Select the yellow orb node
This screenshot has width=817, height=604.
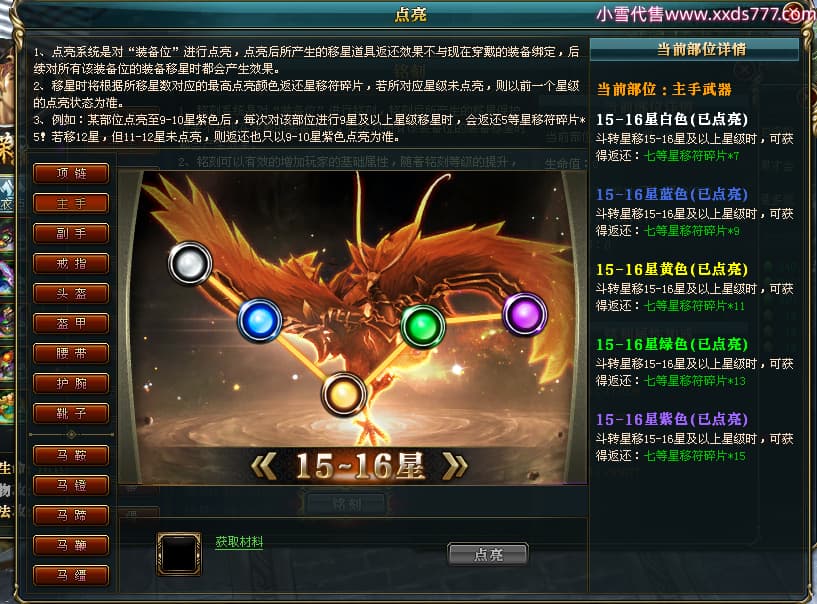click(x=343, y=395)
